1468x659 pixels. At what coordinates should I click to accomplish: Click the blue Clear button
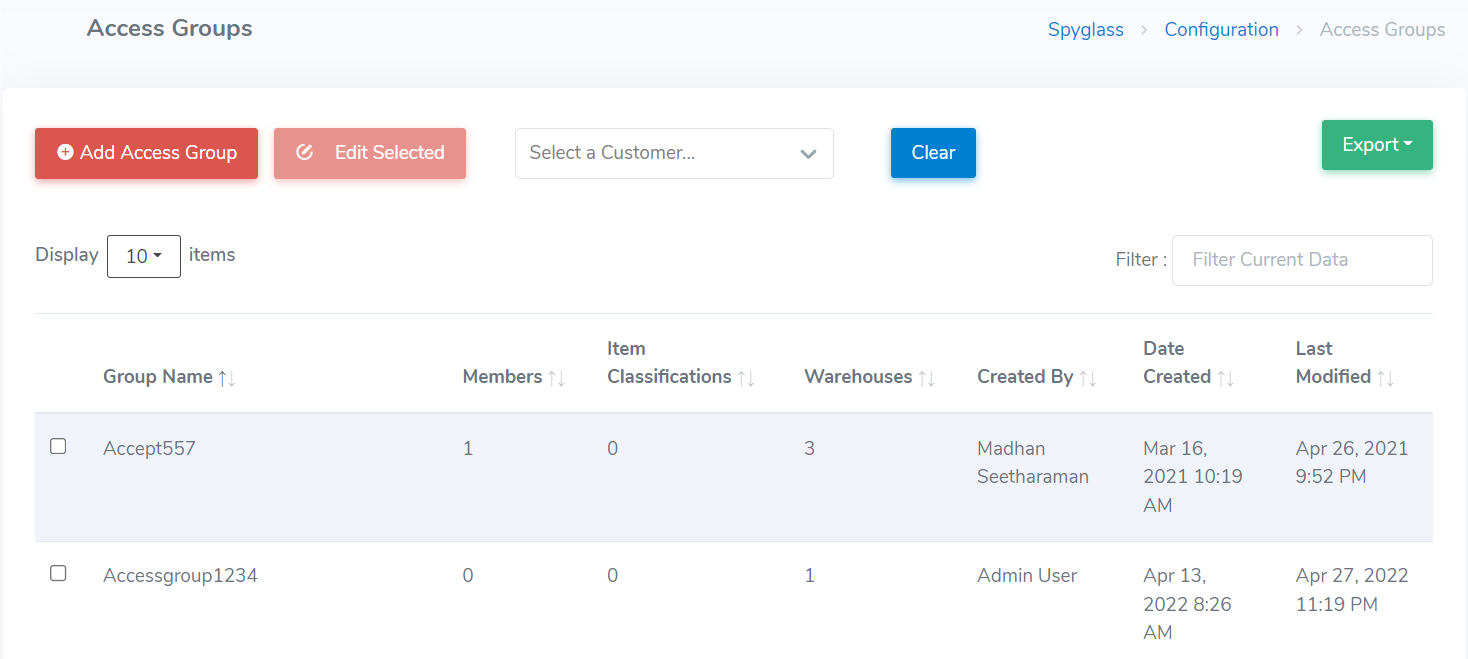[x=933, y=153]
